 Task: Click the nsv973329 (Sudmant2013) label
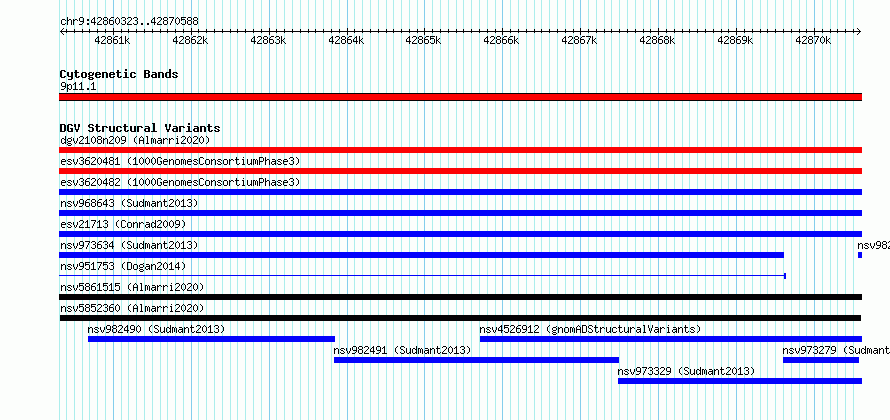(686, 371)
